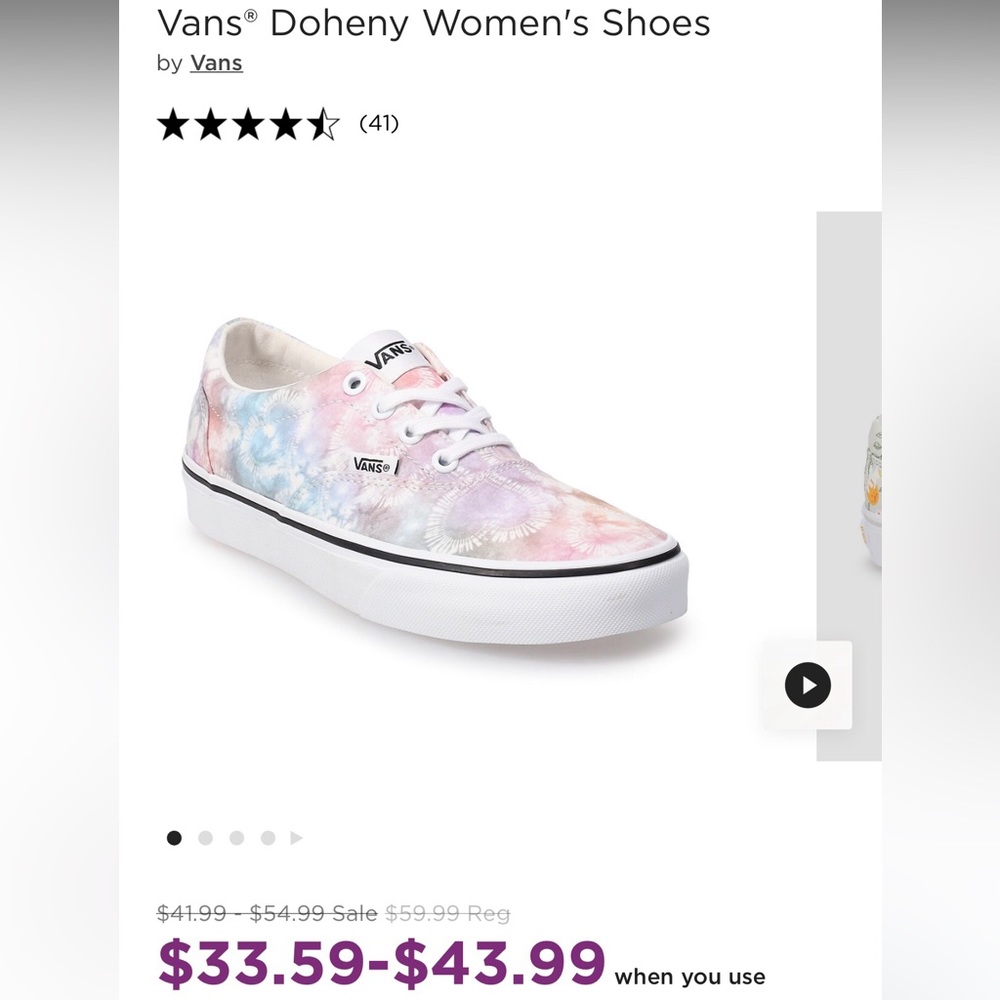The width and height of the screenshot is (1000, 1000).
Task: Click the first star in the rating
Action: click(x=175, y=124)
